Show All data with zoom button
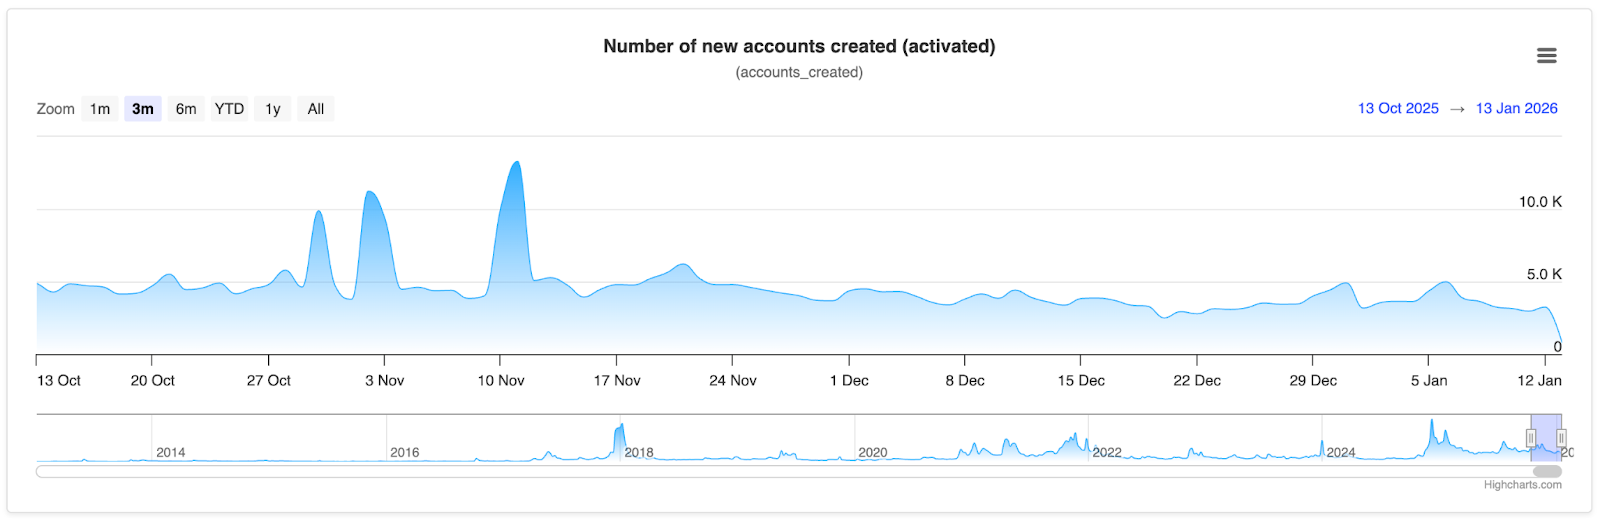 click(316, 109)
